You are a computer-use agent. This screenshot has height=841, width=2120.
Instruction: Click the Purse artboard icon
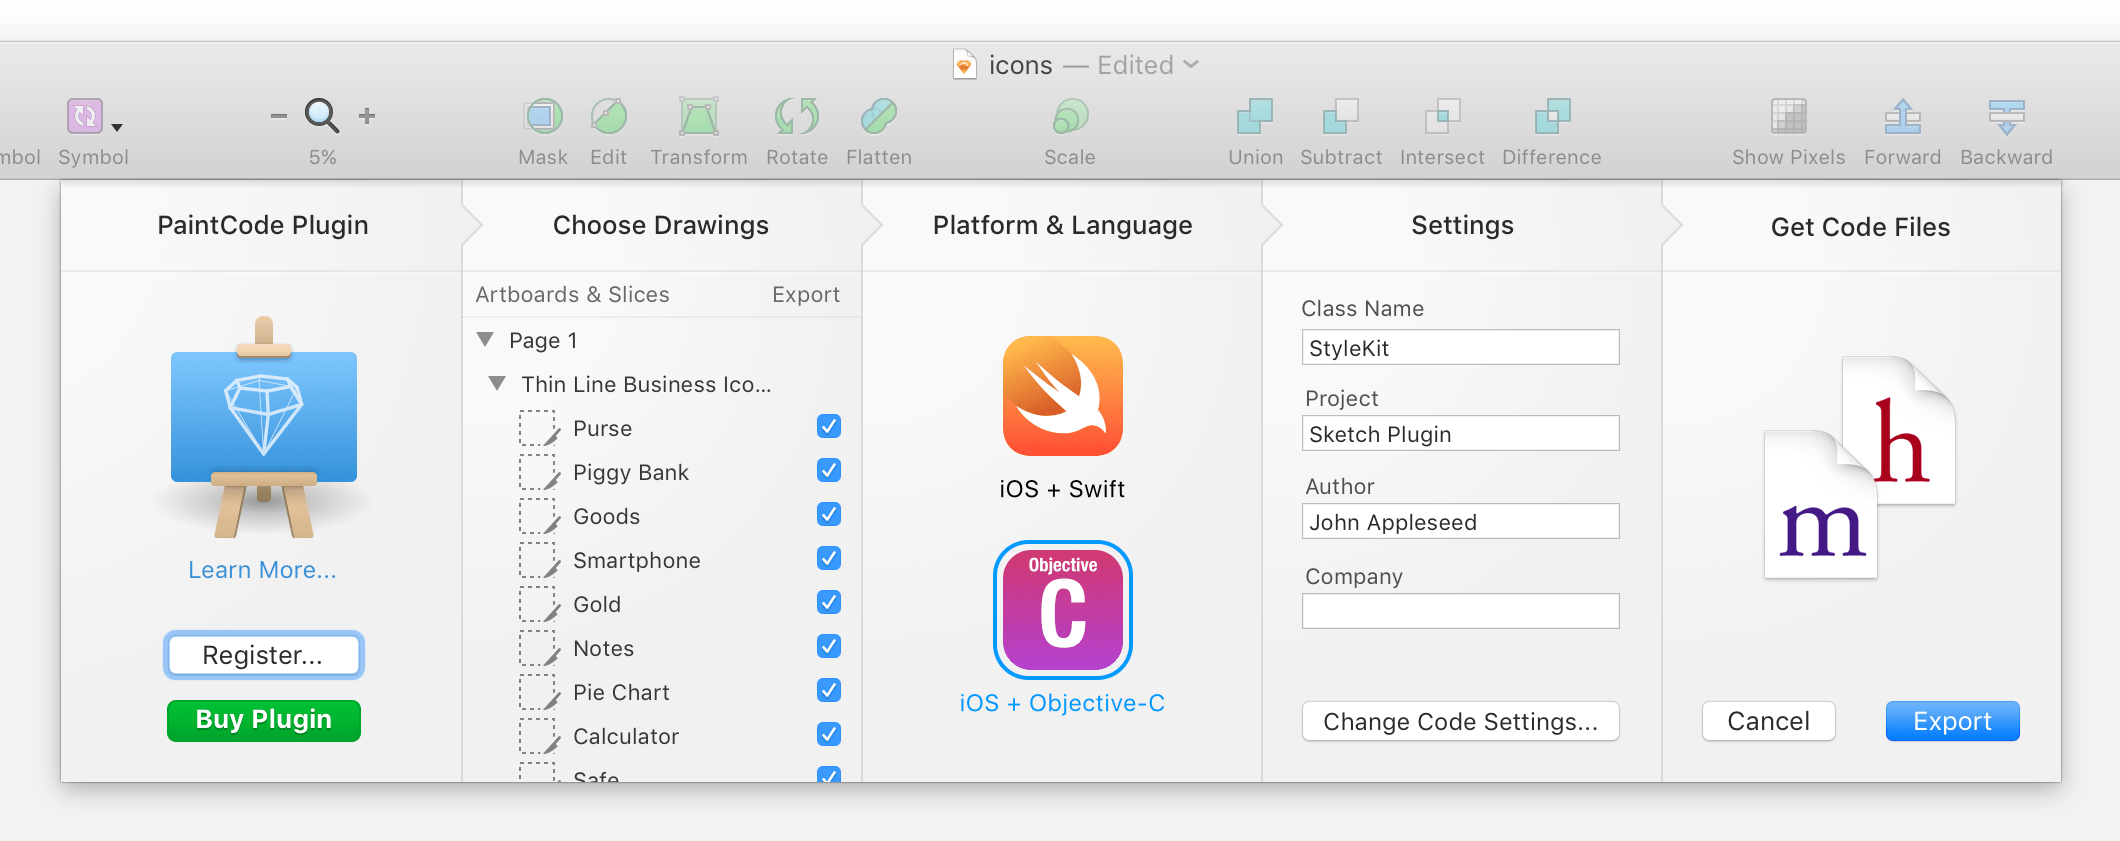pos(539,428)
